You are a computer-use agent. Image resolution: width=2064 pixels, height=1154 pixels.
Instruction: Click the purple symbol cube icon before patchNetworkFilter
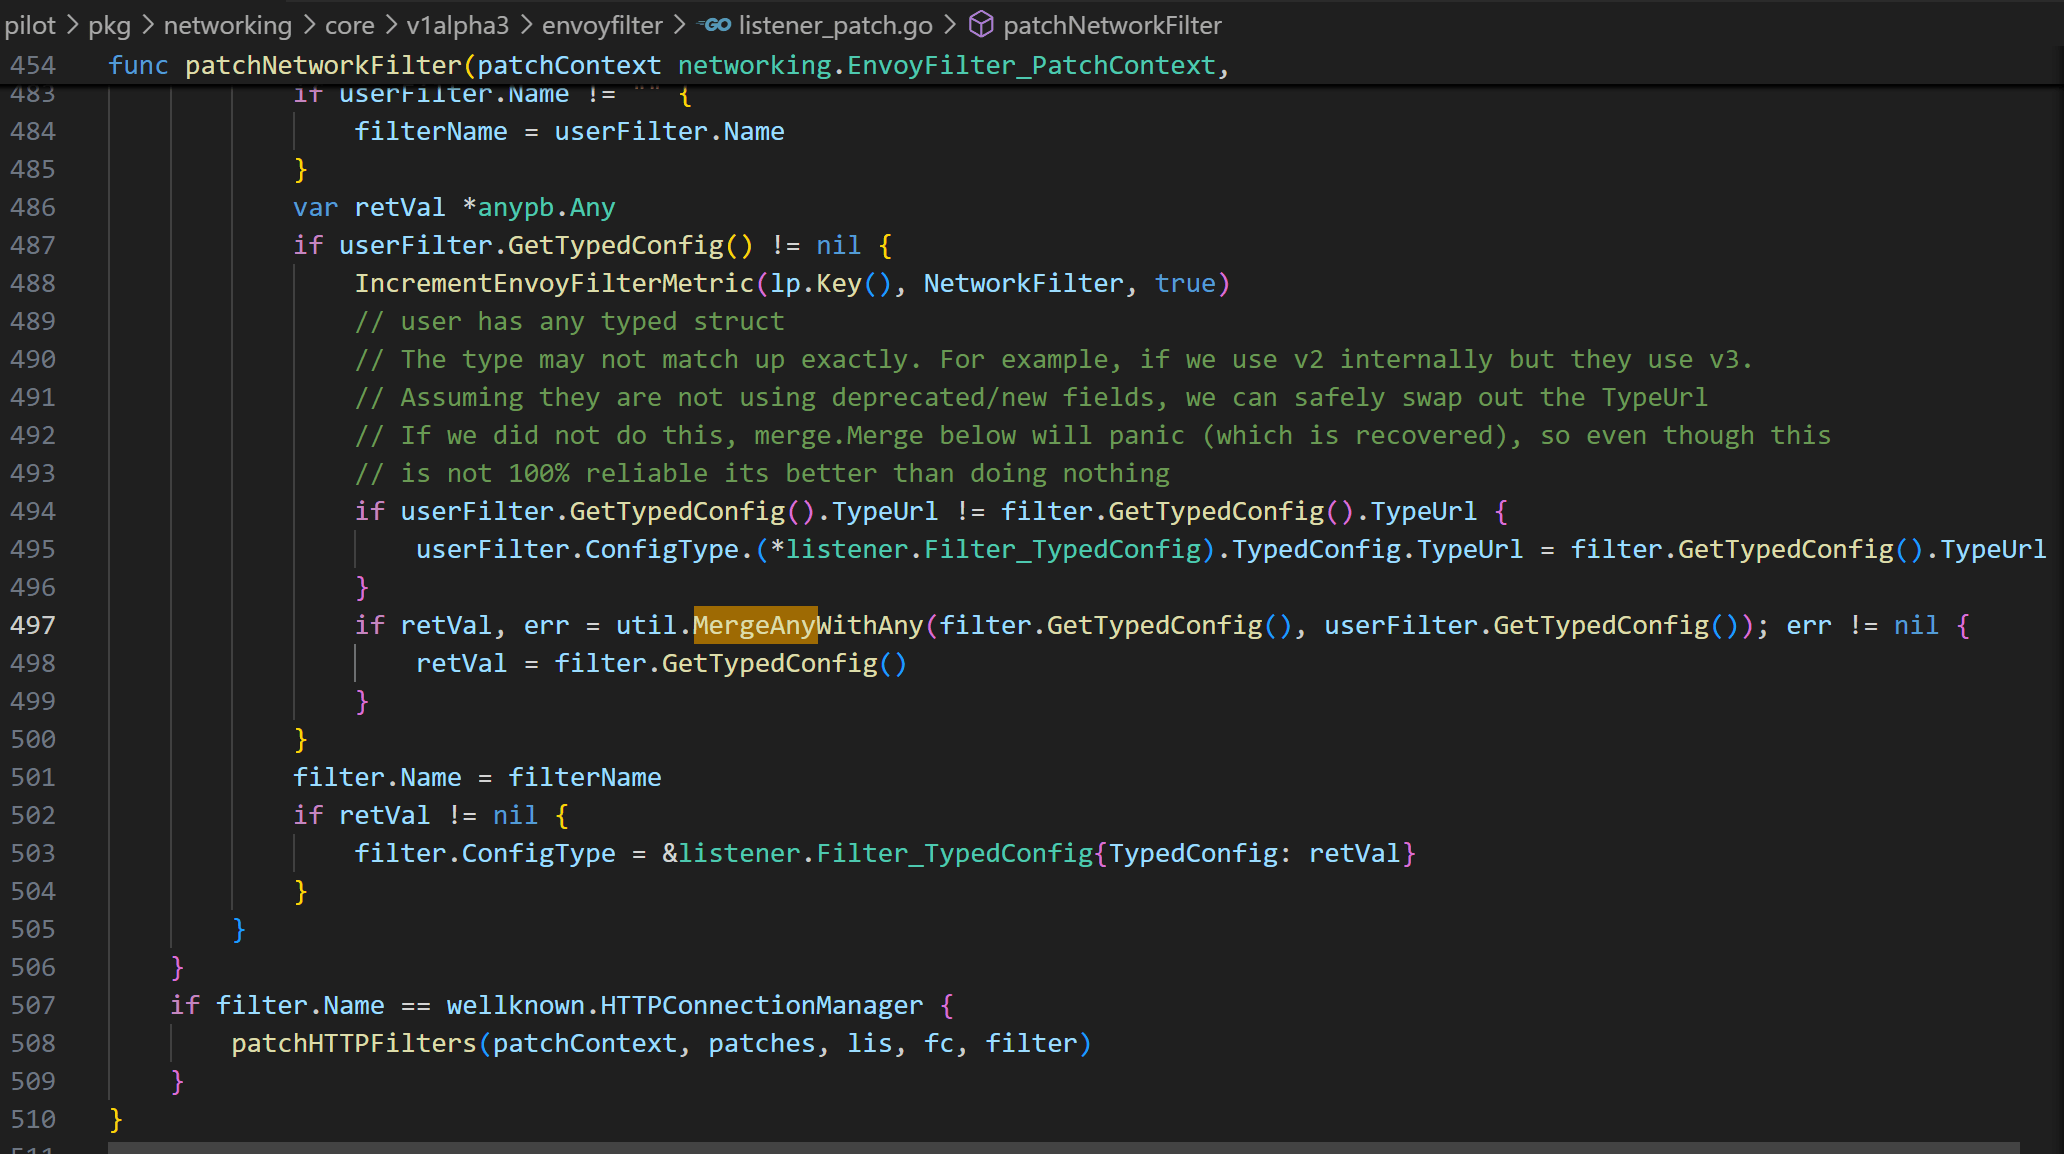pos(981,25)
